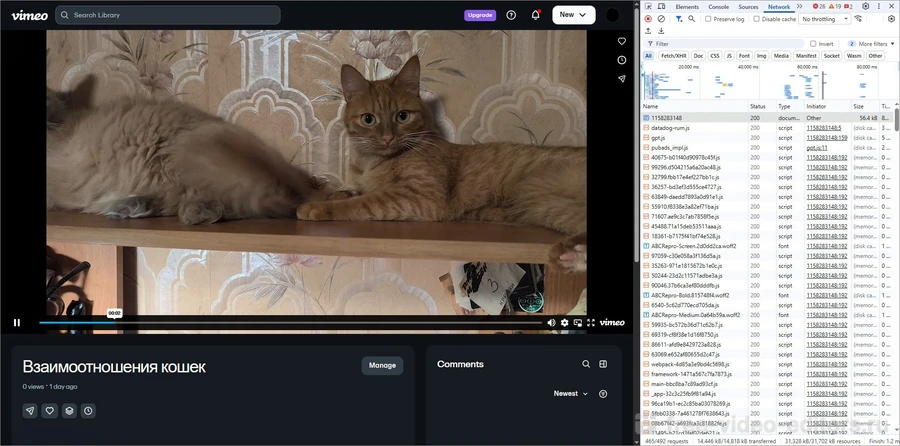Open network conditions Wi-Fi icon

click(858, 19)
